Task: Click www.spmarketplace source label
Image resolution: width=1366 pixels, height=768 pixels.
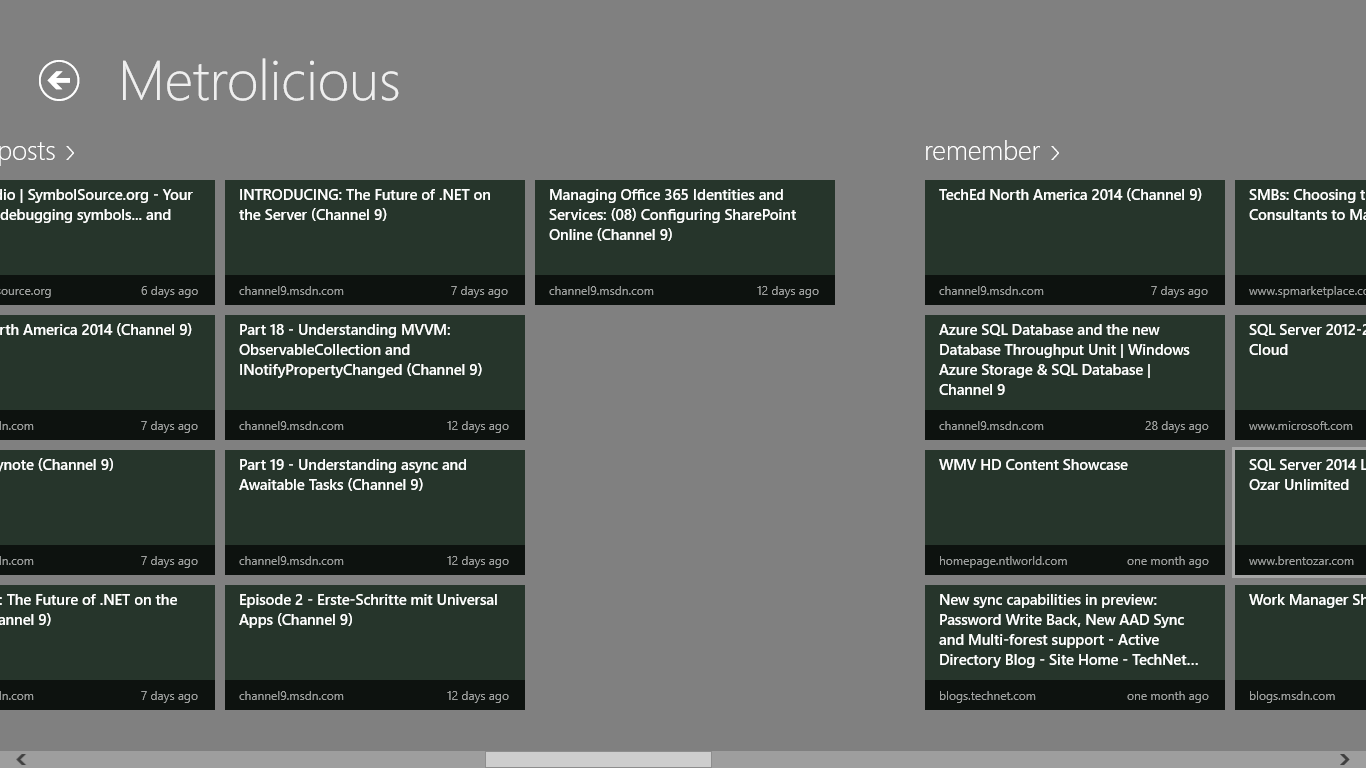Action: 1307,291
